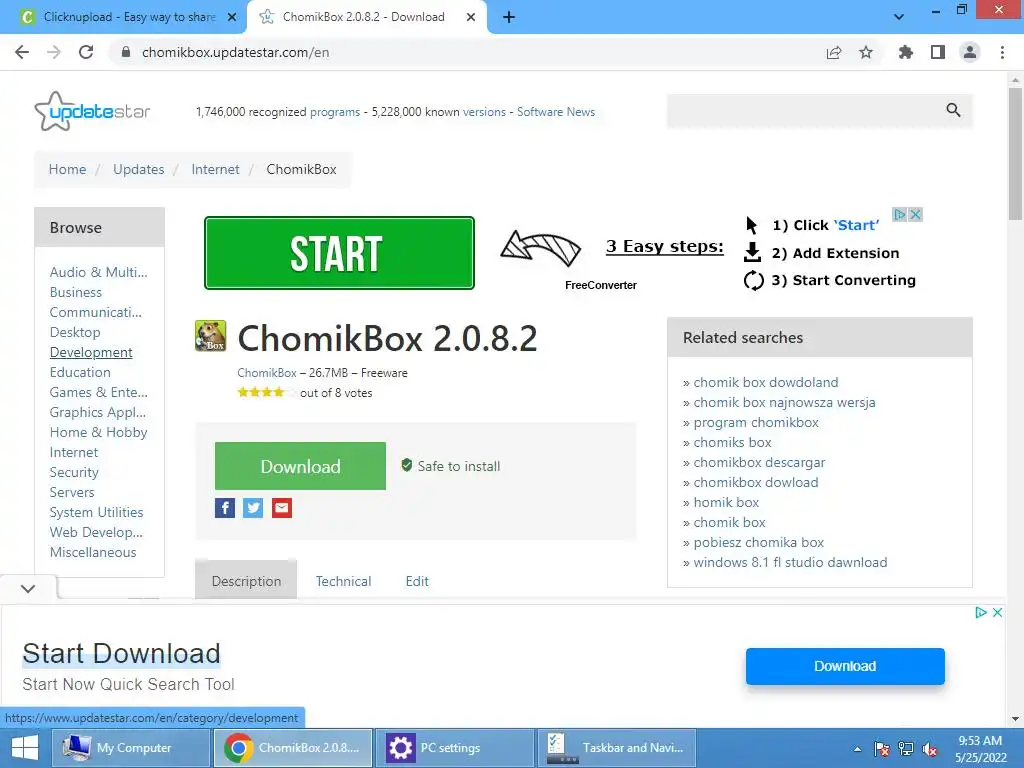This screenshot has height=768, width=1024.
Task: Click AdChoices icon on bottom ad
Action: point(981,613)
